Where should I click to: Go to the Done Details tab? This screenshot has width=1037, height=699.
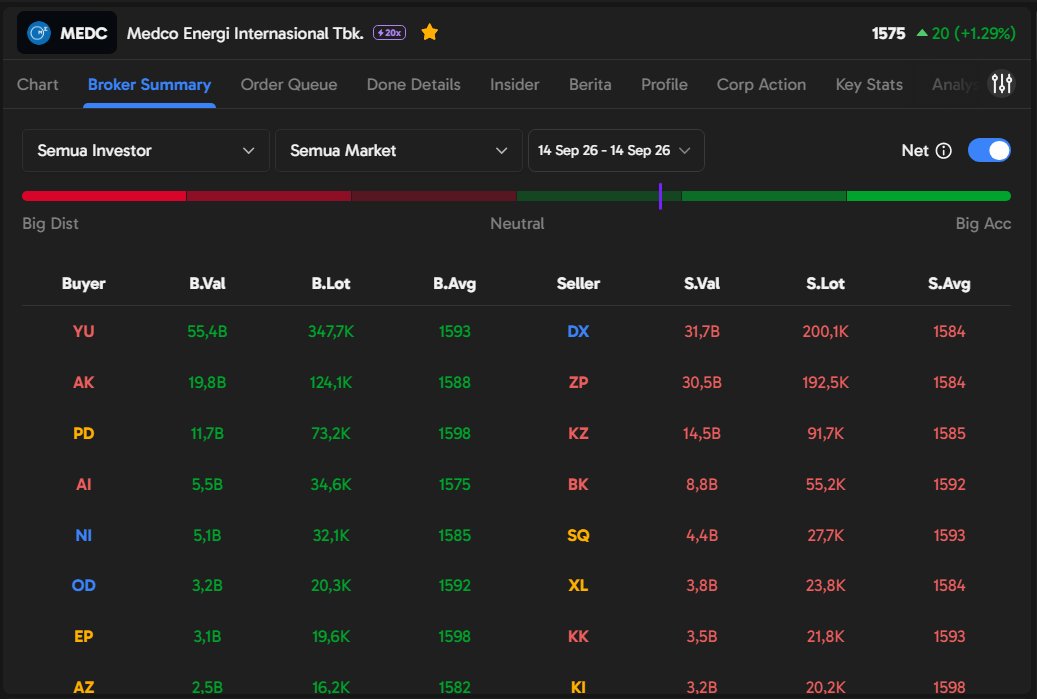413,85
